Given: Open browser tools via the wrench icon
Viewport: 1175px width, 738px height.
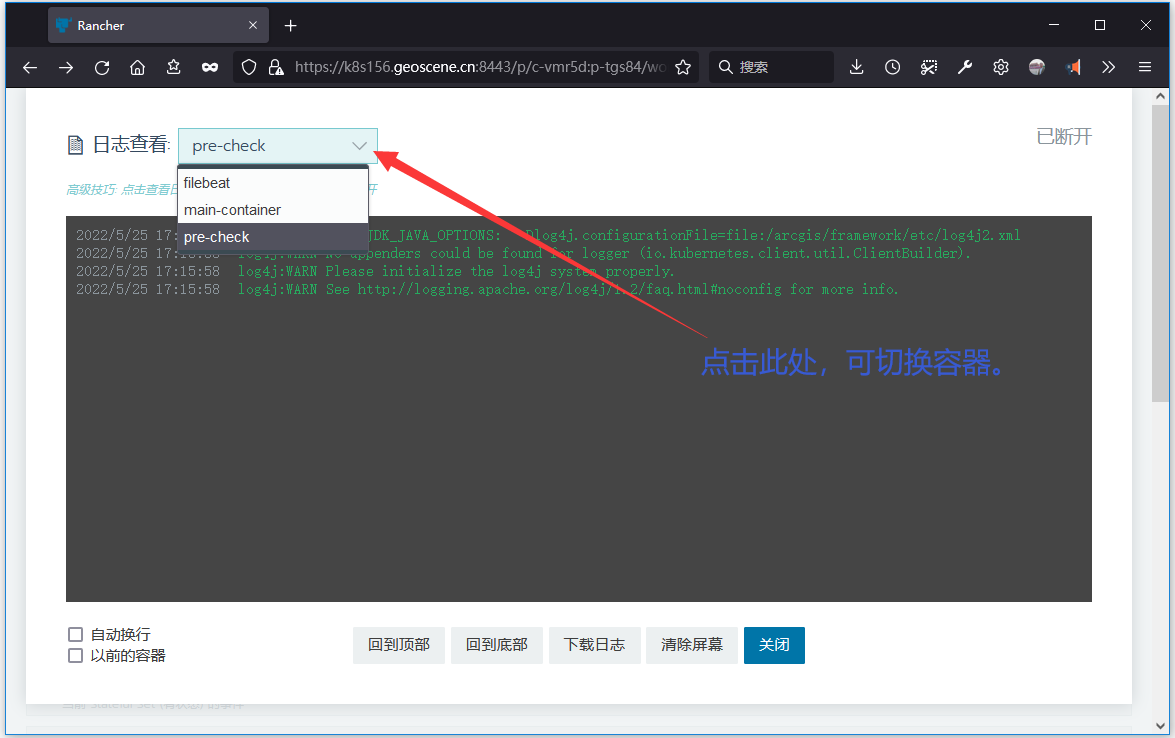Looking at the screenshot, I should coord(964,67).
